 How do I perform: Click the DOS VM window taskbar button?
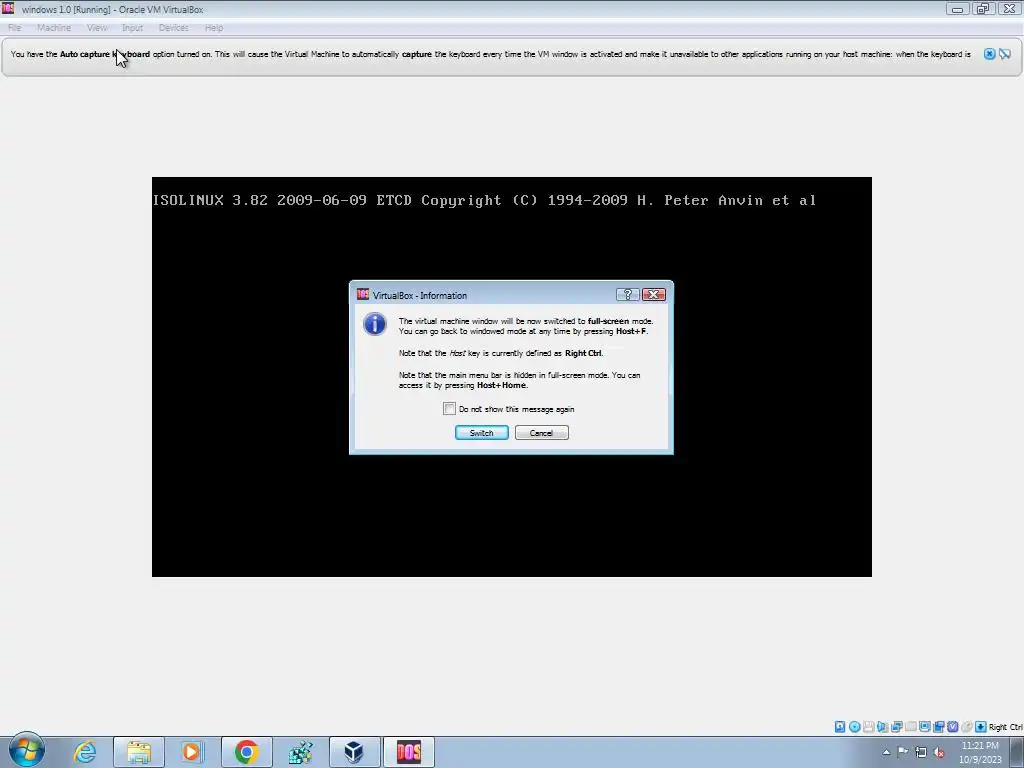tap(409, 752)
